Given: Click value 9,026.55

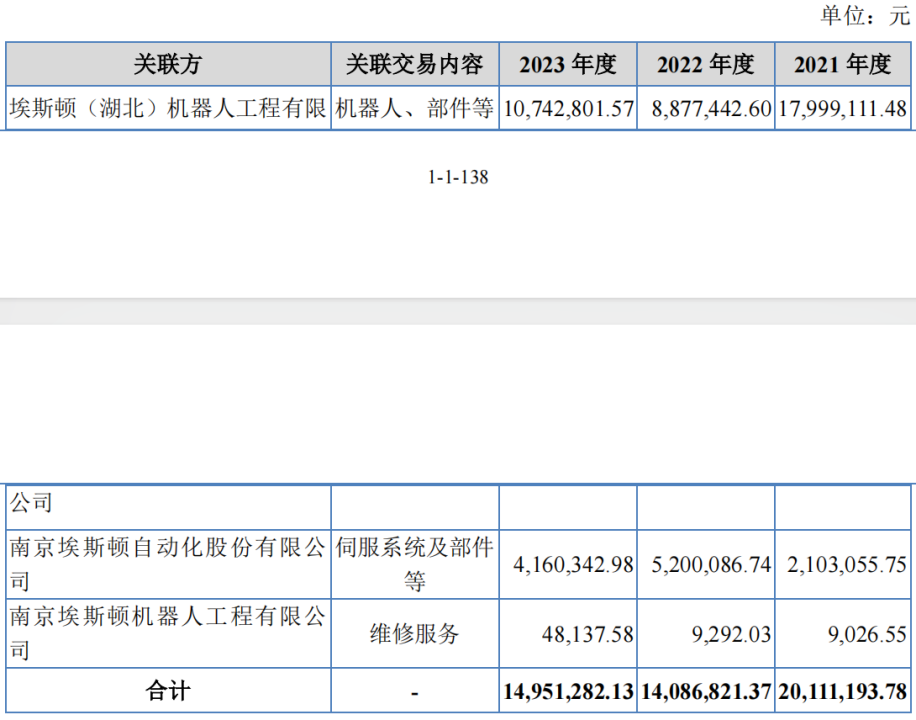Looking at the screenshot, I should (868, 634).
